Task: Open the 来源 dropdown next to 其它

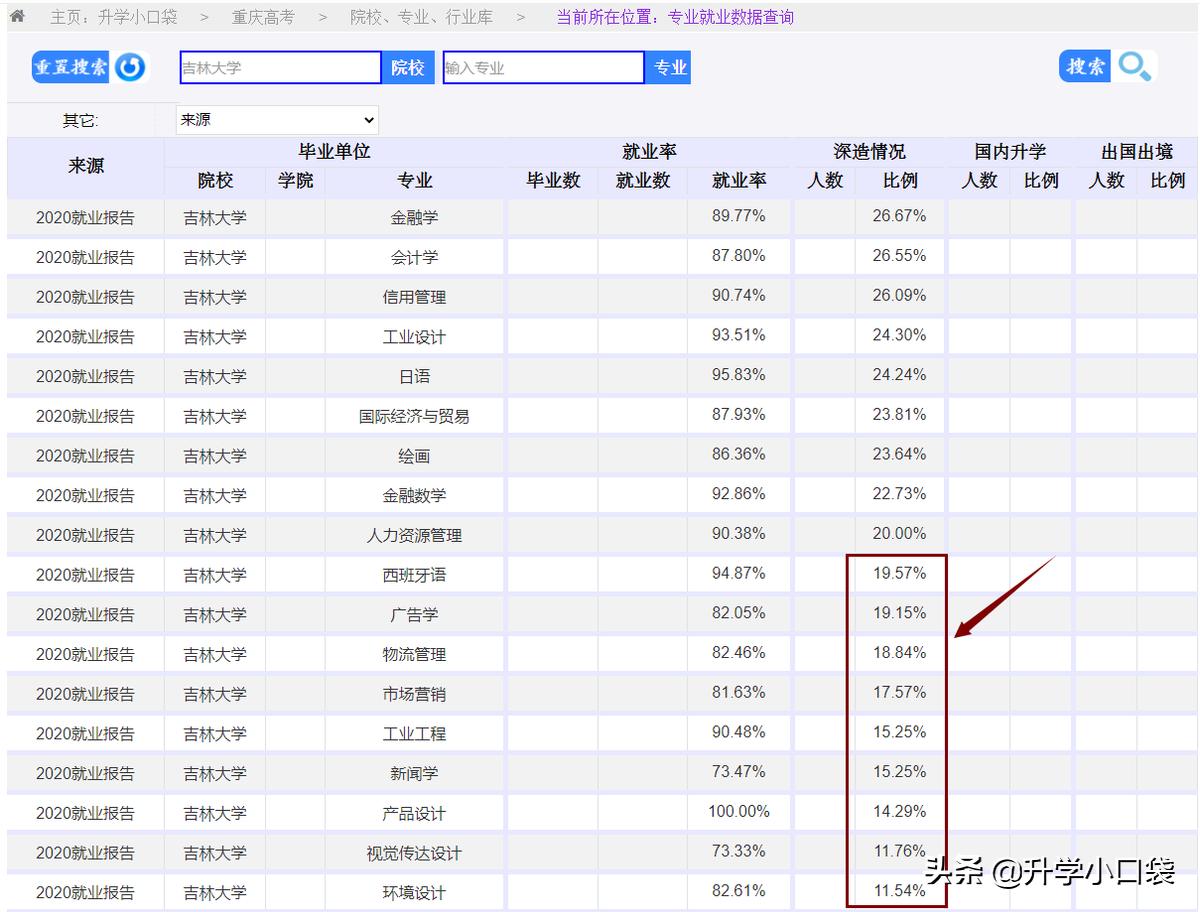Action: click(276, 120)
